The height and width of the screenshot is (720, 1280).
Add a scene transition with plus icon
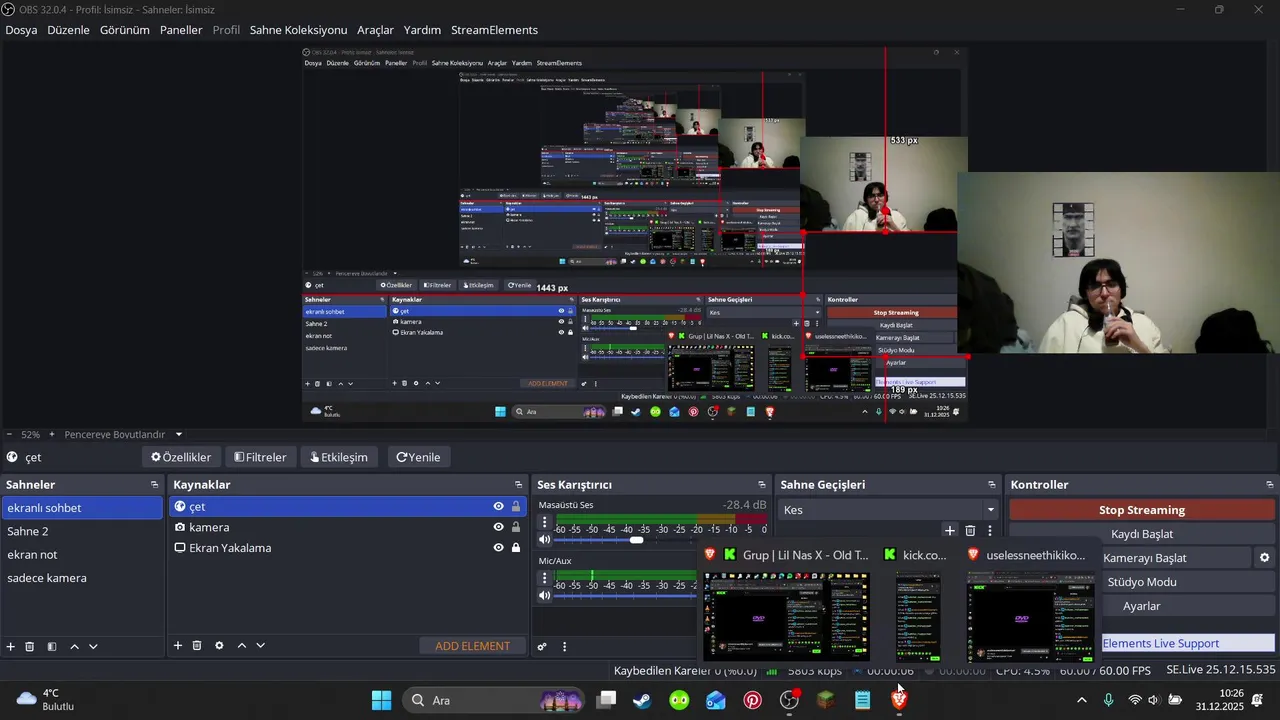coord(950,531)
